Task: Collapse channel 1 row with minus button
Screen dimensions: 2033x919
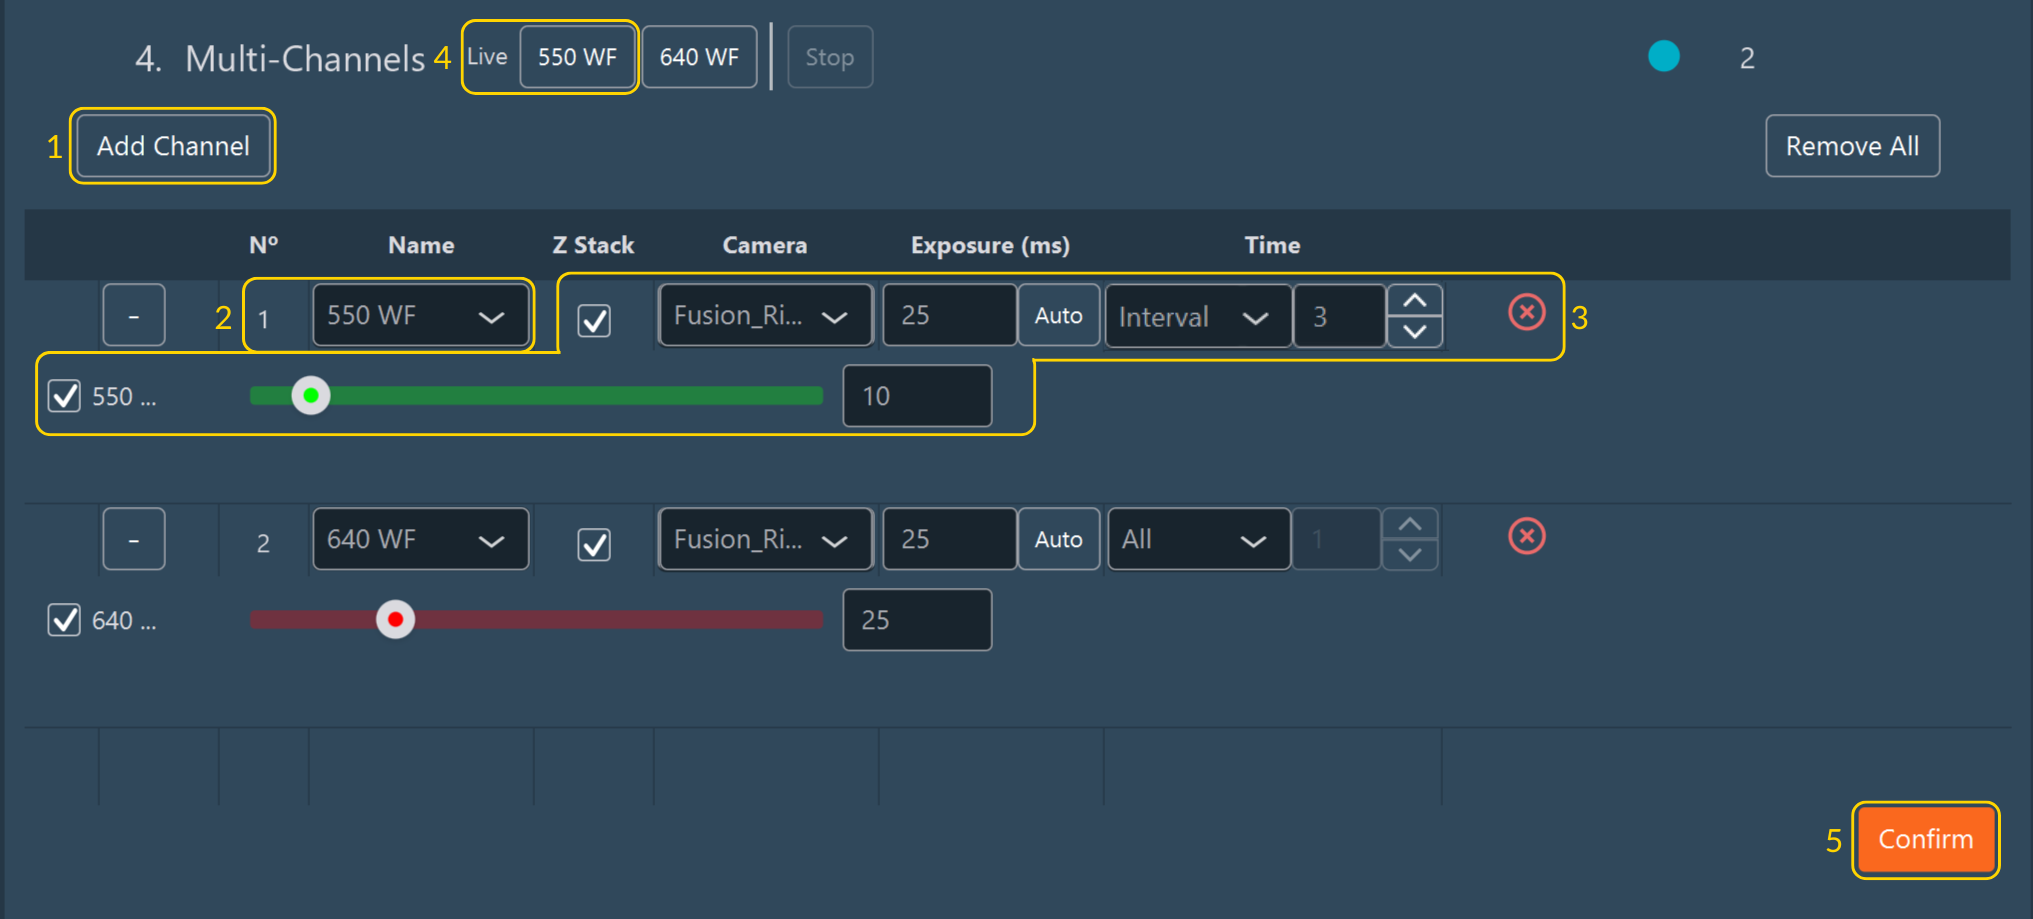Action: pyautogui.click(x=133, y=316)
